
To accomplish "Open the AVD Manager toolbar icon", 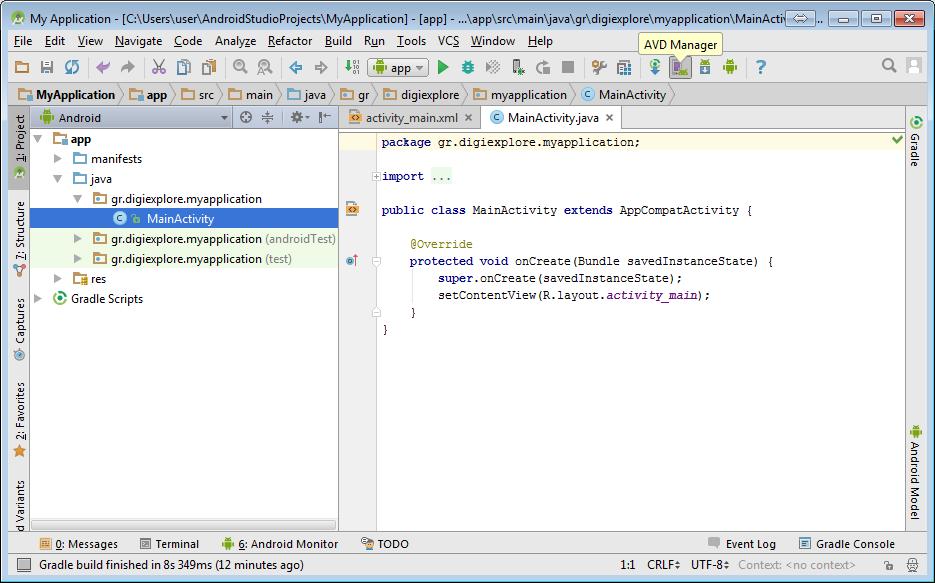I will pyautogui.click(x=680, y=67).
